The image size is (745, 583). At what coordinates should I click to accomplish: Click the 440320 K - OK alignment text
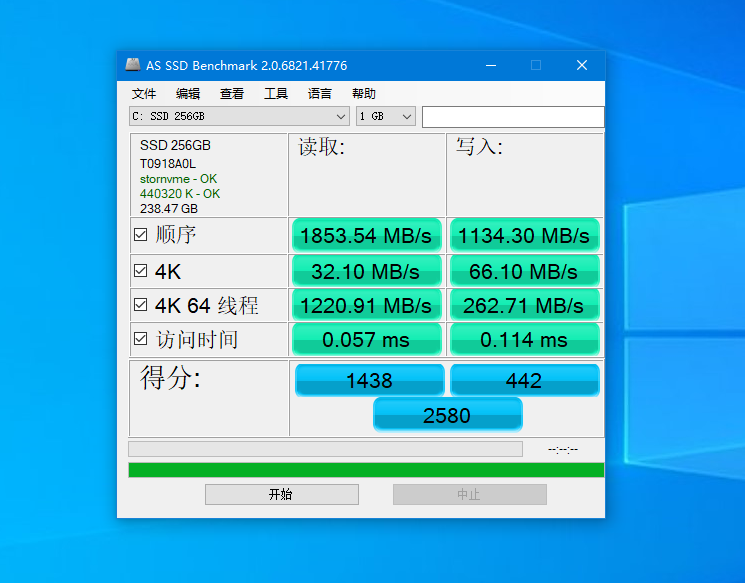[180, 194]
